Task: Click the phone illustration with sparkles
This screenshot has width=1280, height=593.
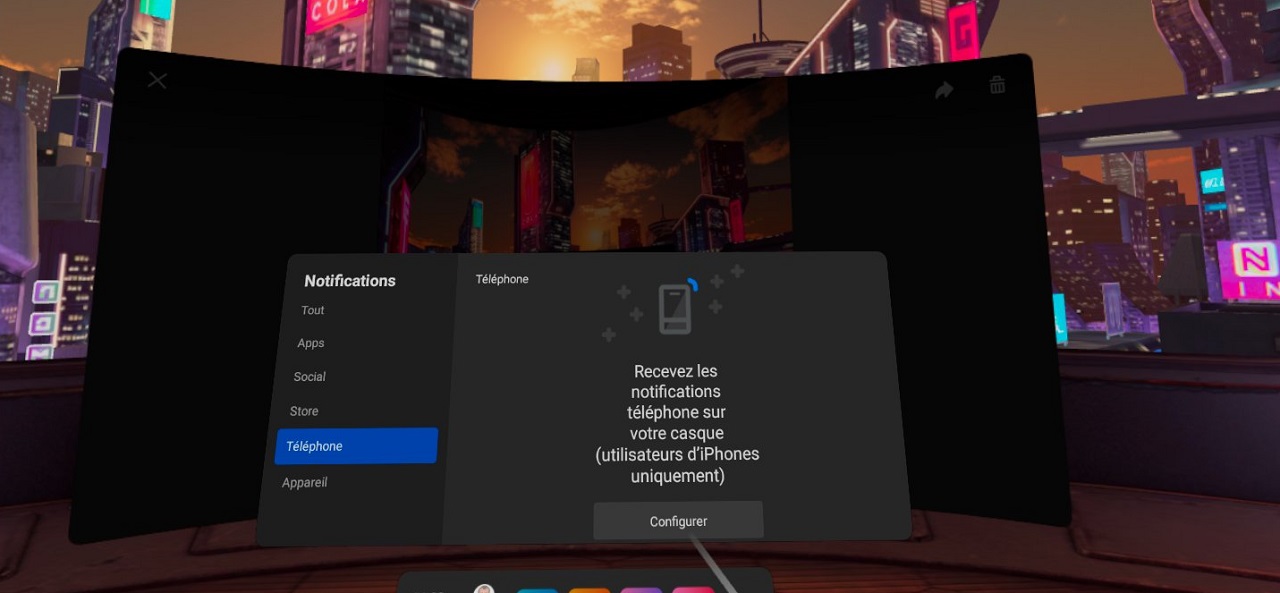Action: click(x=675, y=305)
